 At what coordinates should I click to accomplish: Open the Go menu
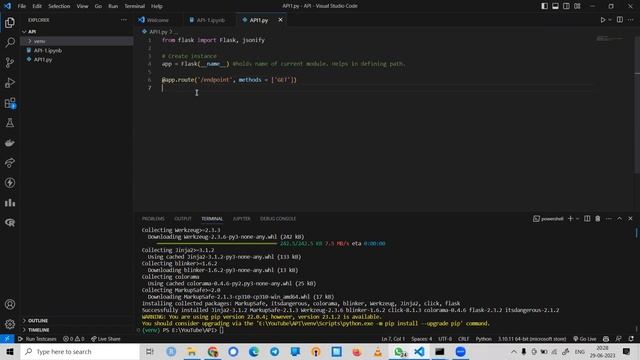coord(98,6)
